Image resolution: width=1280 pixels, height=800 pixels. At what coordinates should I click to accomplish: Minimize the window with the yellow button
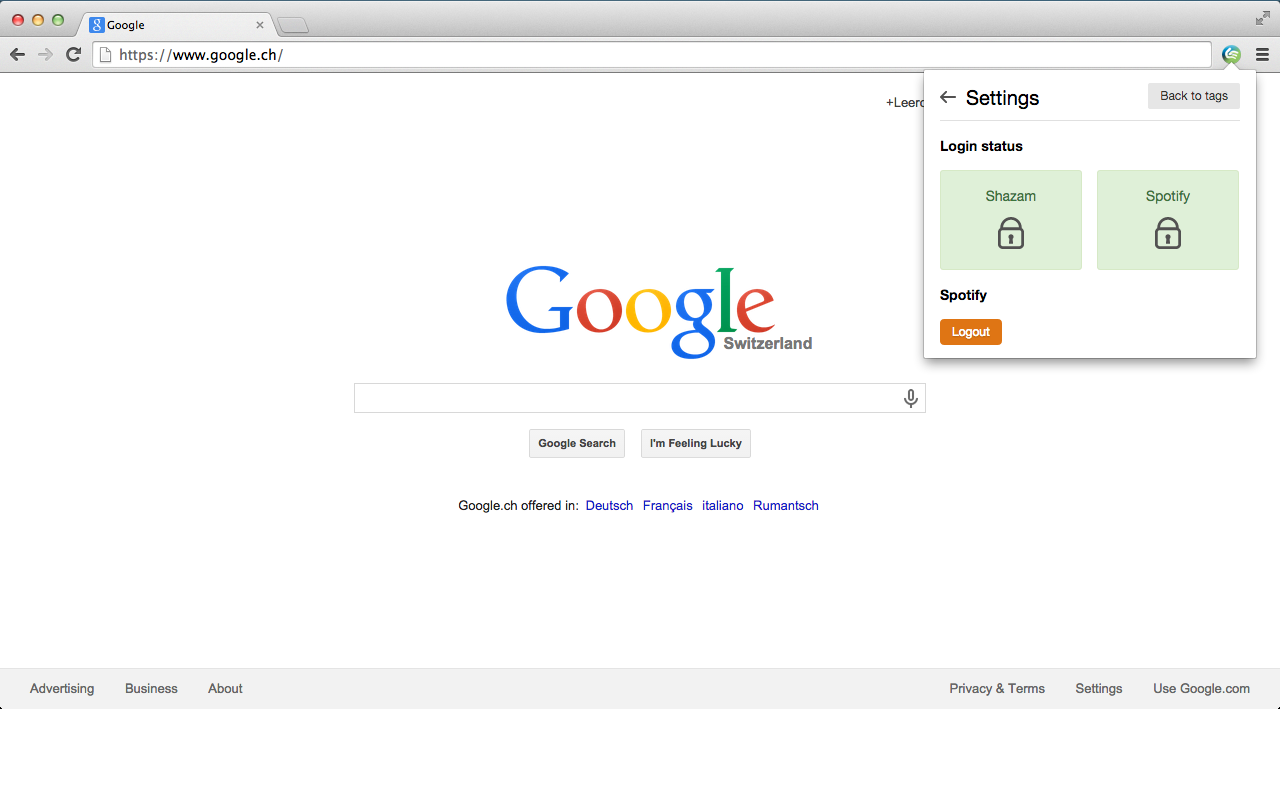[x=38, y=20]
